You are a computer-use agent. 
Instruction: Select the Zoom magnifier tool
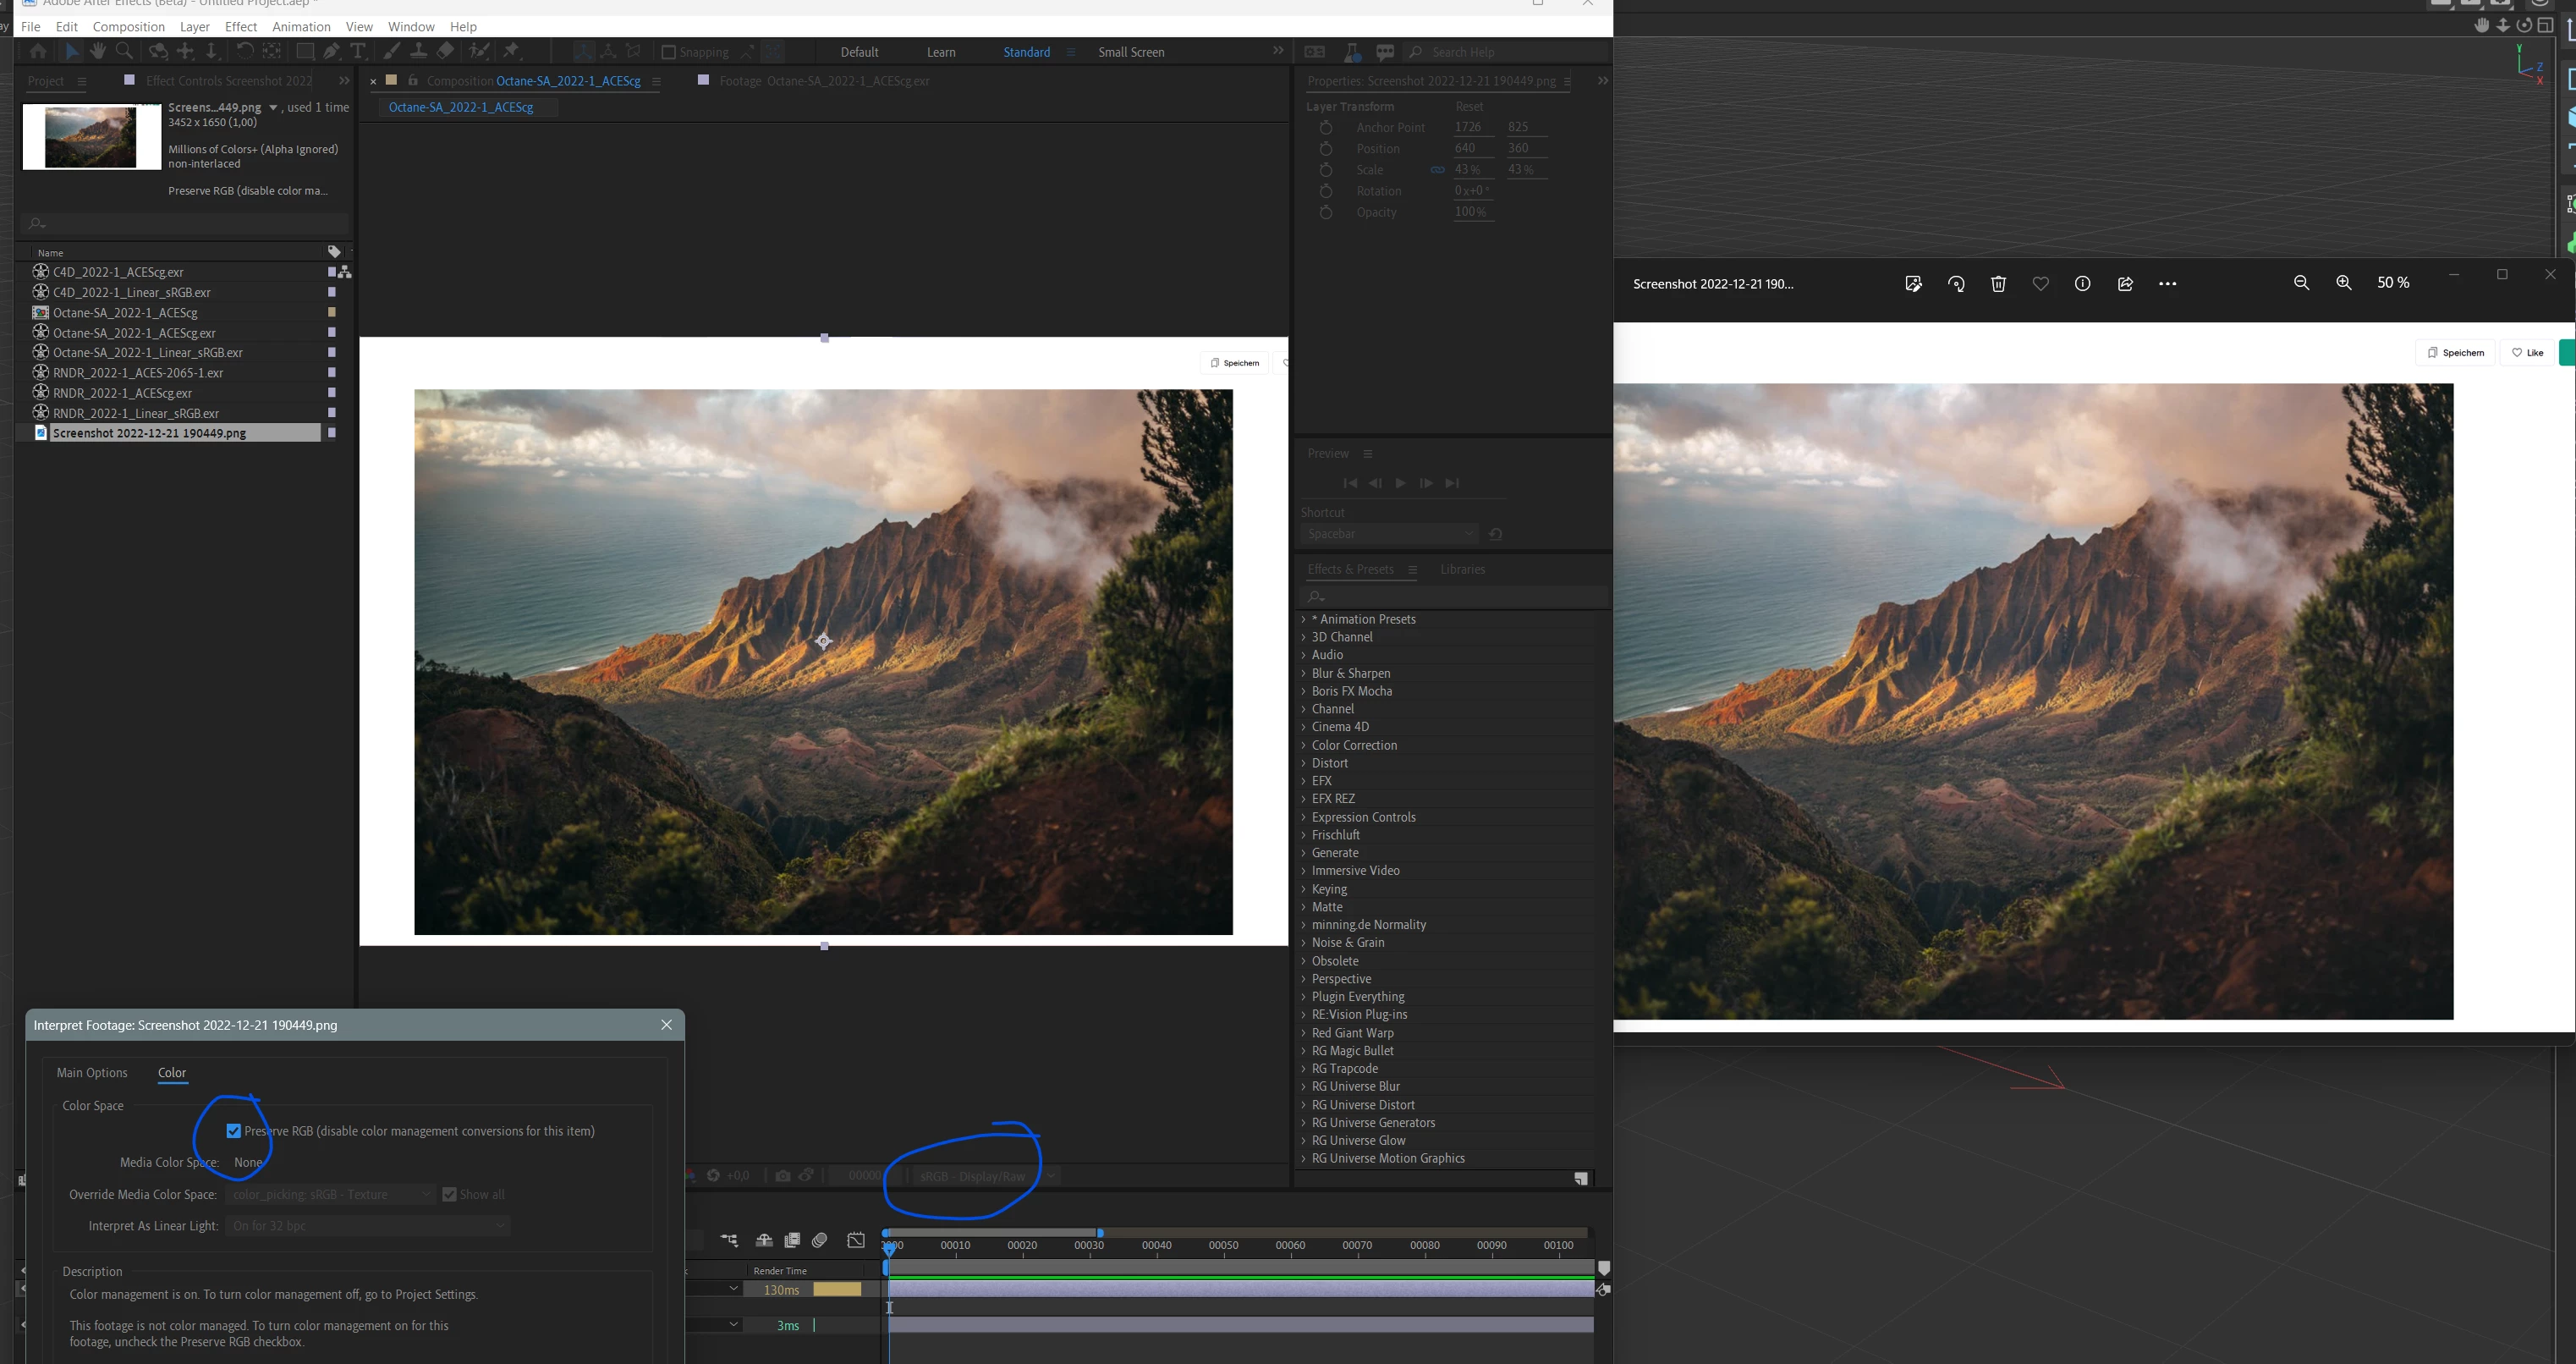point(124,51)
